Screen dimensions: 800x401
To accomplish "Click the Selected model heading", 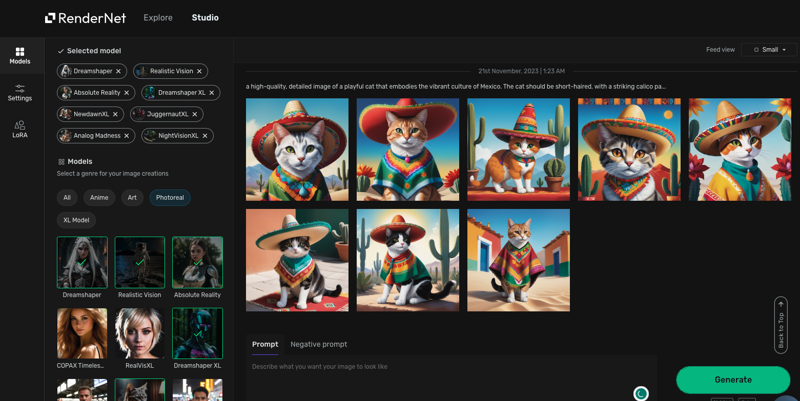I will (94, 51).
